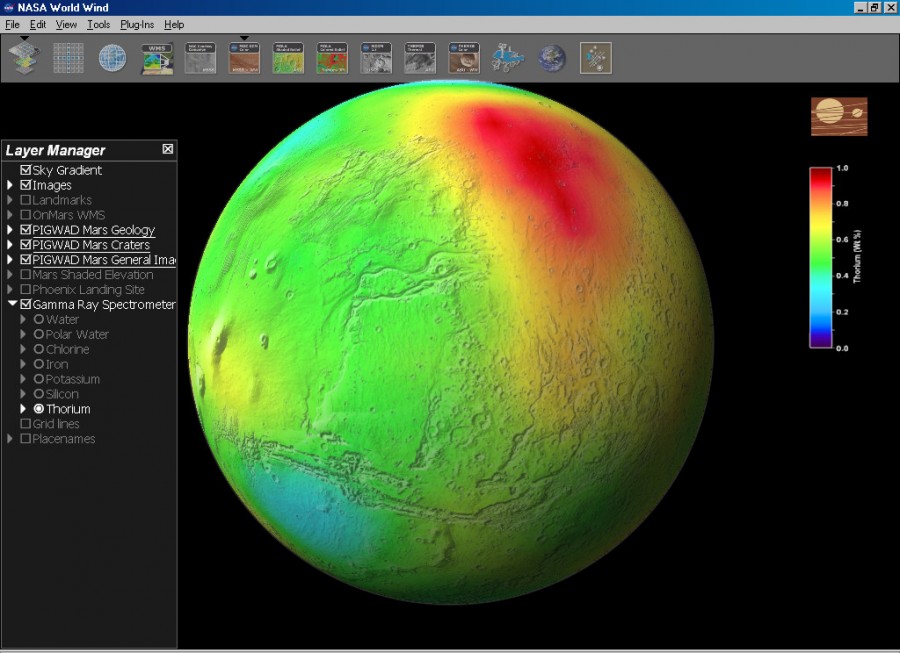Screen dimensions: 900x653
Task: Expand the PIGWAD Mars Craters arrow
Action: (x=11, y=245)
